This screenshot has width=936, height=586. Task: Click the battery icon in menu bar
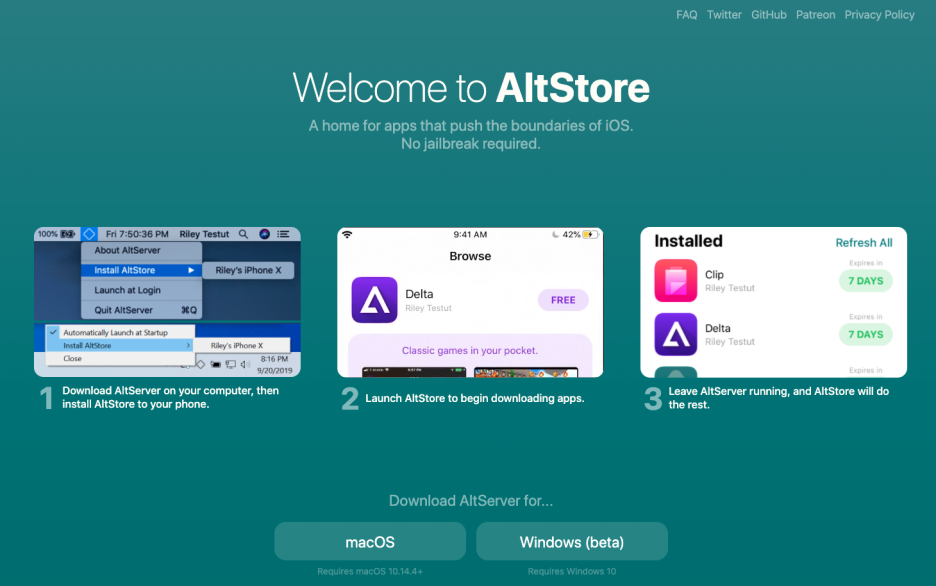coord(67,234)
